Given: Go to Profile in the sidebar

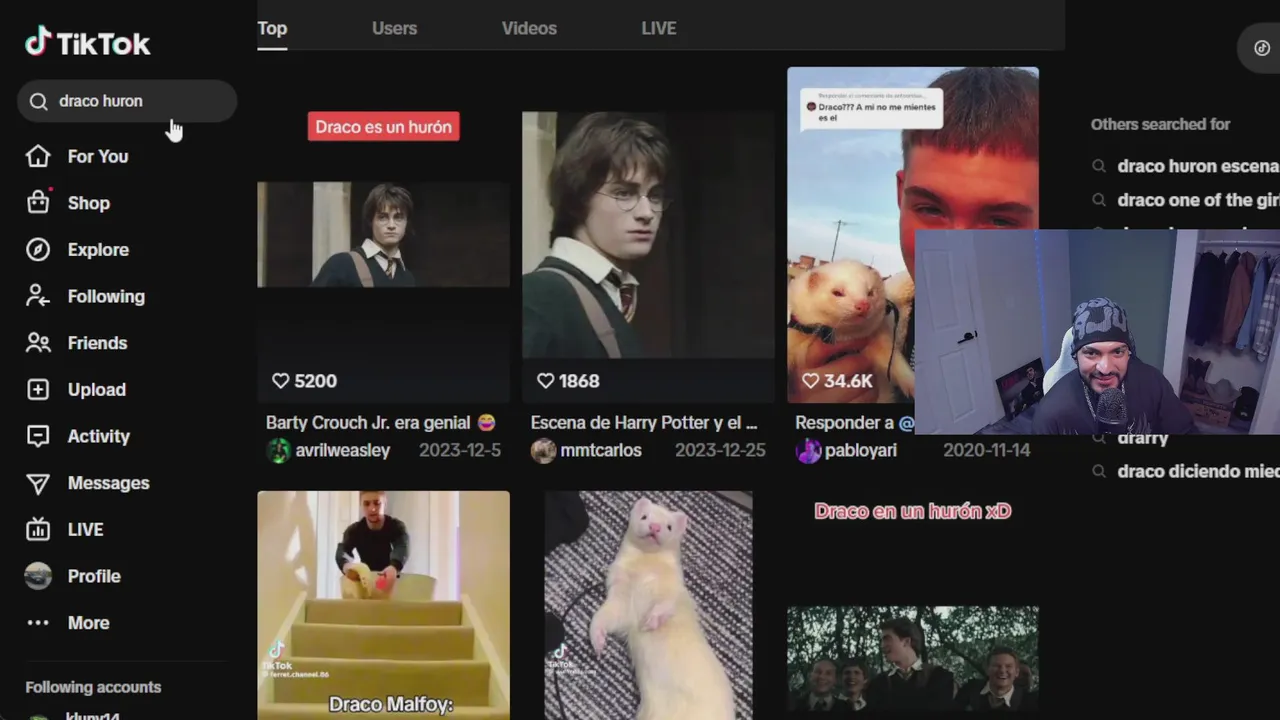Looking at the screenshot, I should pyautogui.click(x=94, y=576).
